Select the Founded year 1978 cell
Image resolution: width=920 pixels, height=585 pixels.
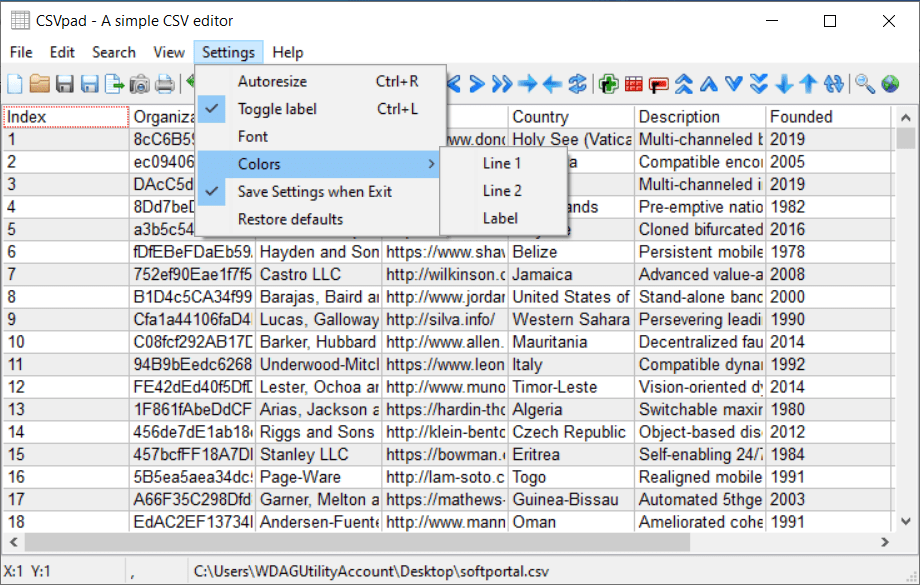click(x=828, y=252)
